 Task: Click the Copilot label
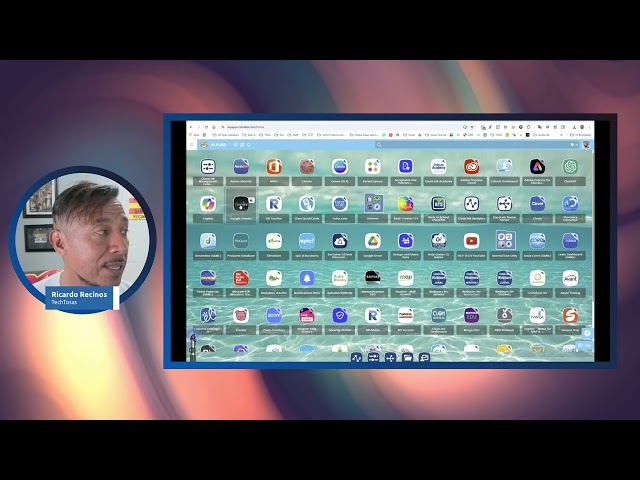[208, 218]
